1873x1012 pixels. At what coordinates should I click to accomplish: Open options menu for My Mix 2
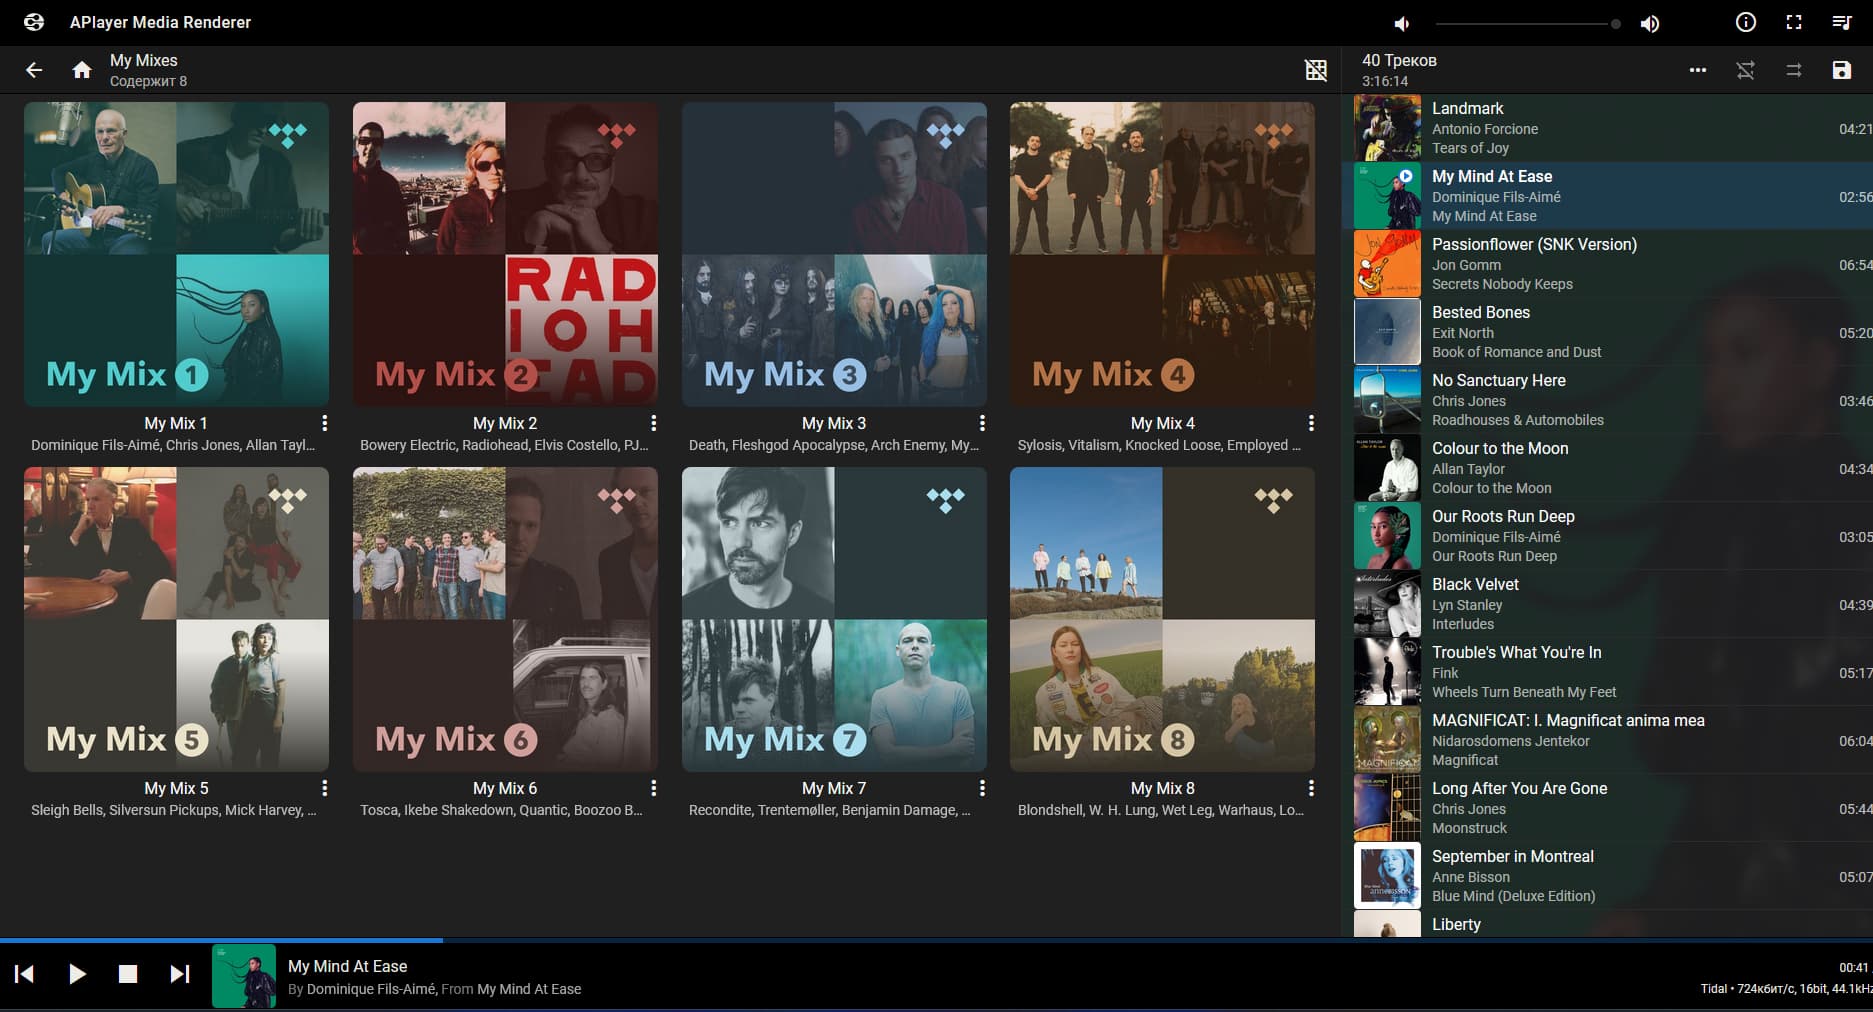(654, 423)
